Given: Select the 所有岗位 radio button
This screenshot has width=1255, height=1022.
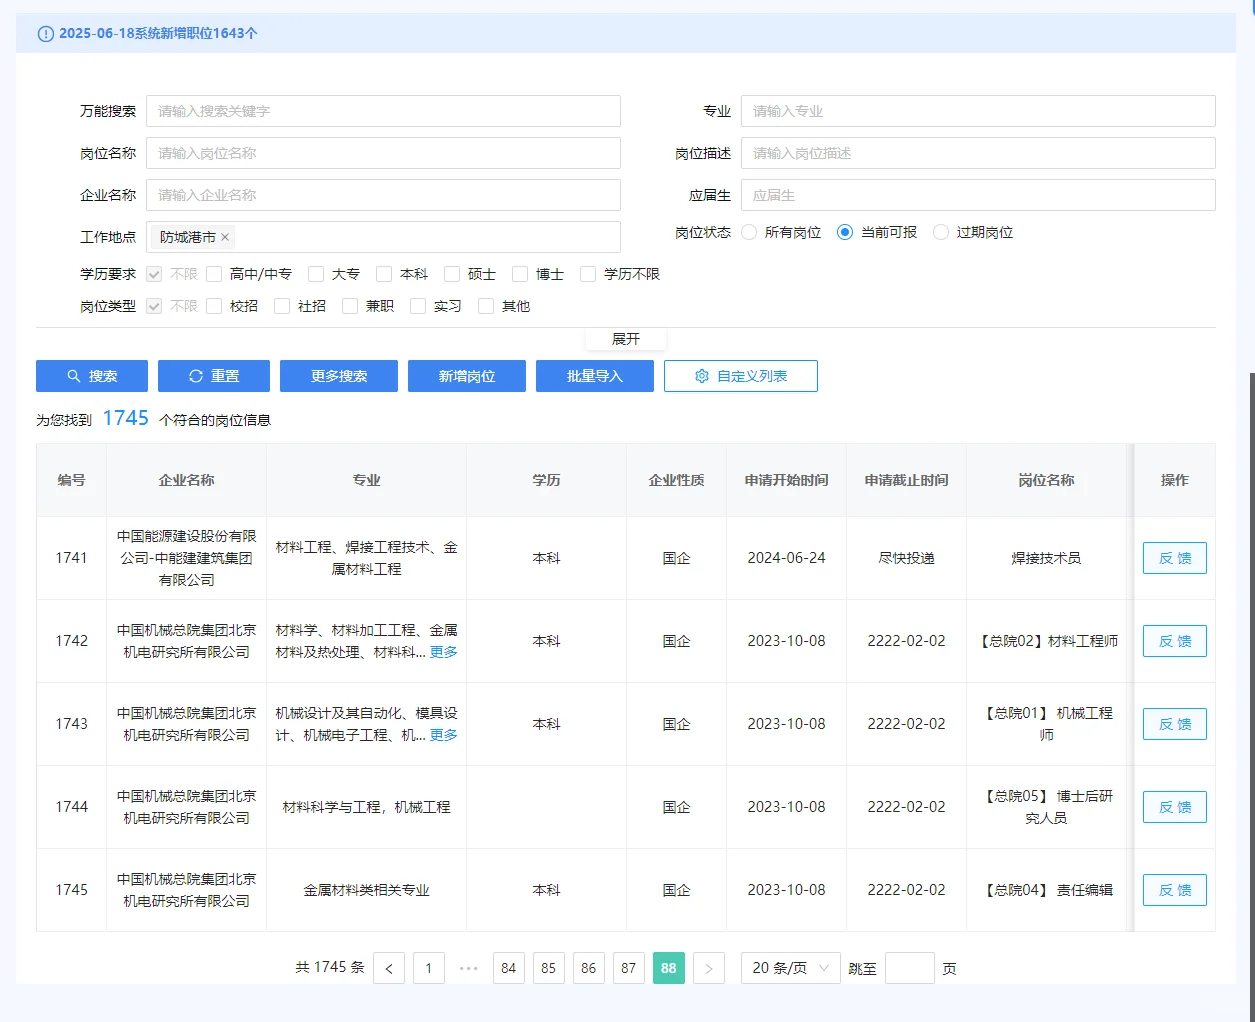Looking at the screenshot, I should point(749,232).
